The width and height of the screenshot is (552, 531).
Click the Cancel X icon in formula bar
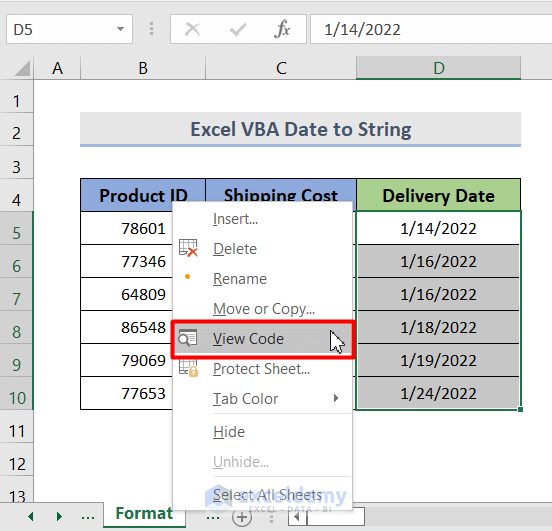(x=192, y=29)
